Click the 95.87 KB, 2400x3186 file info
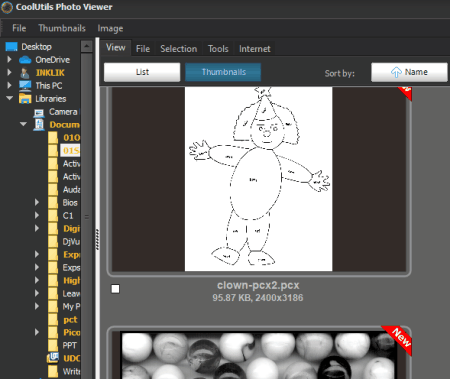450x379 pixels. click(x=258, y=298)
